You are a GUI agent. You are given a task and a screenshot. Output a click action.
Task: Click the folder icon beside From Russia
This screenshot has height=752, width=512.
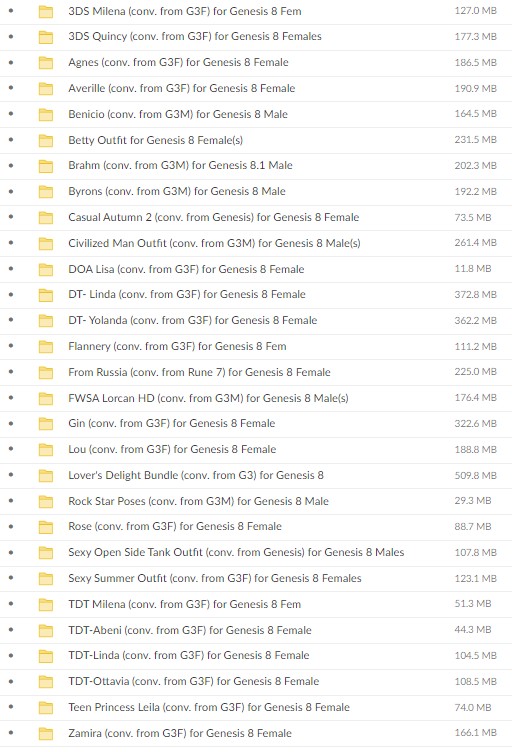pos(46,373)
